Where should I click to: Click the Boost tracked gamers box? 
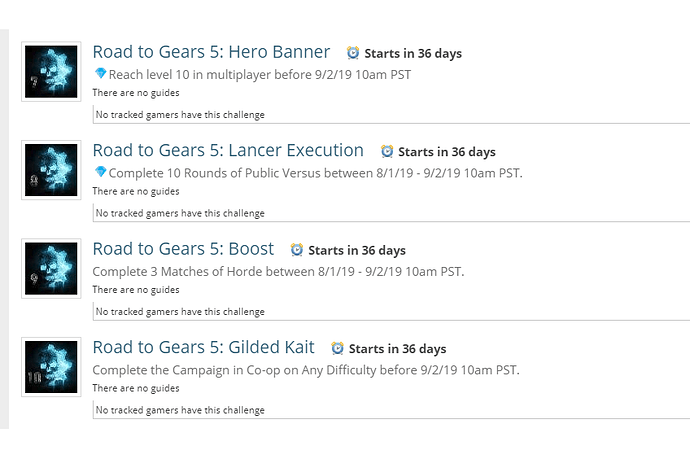click(x=390, y=311)
